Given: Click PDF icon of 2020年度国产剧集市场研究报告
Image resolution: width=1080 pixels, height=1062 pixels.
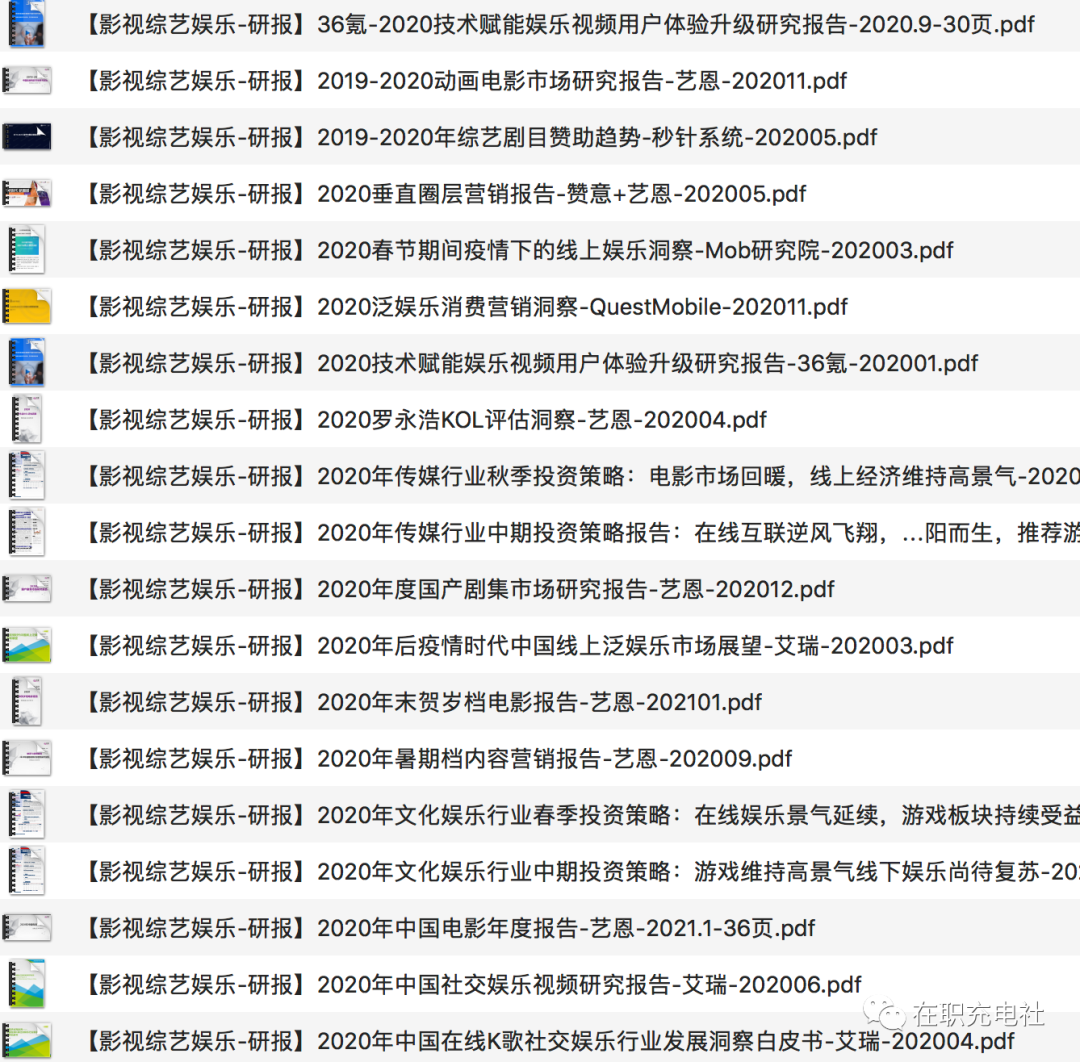Looking at the screenshot, I should point(27,589).
